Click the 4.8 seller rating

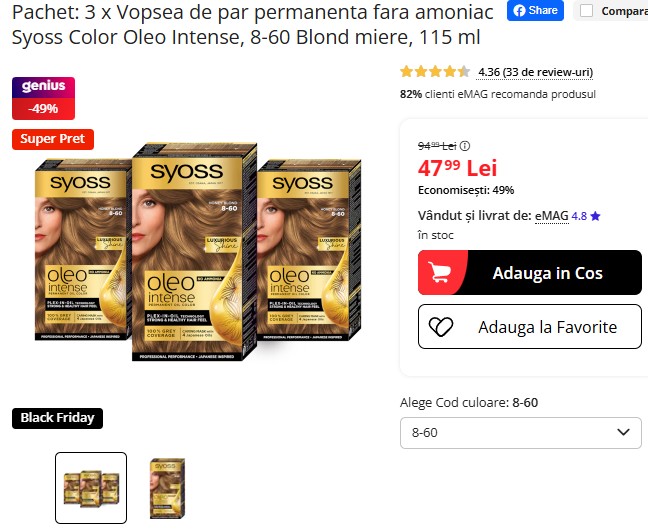tap(579, 216)
